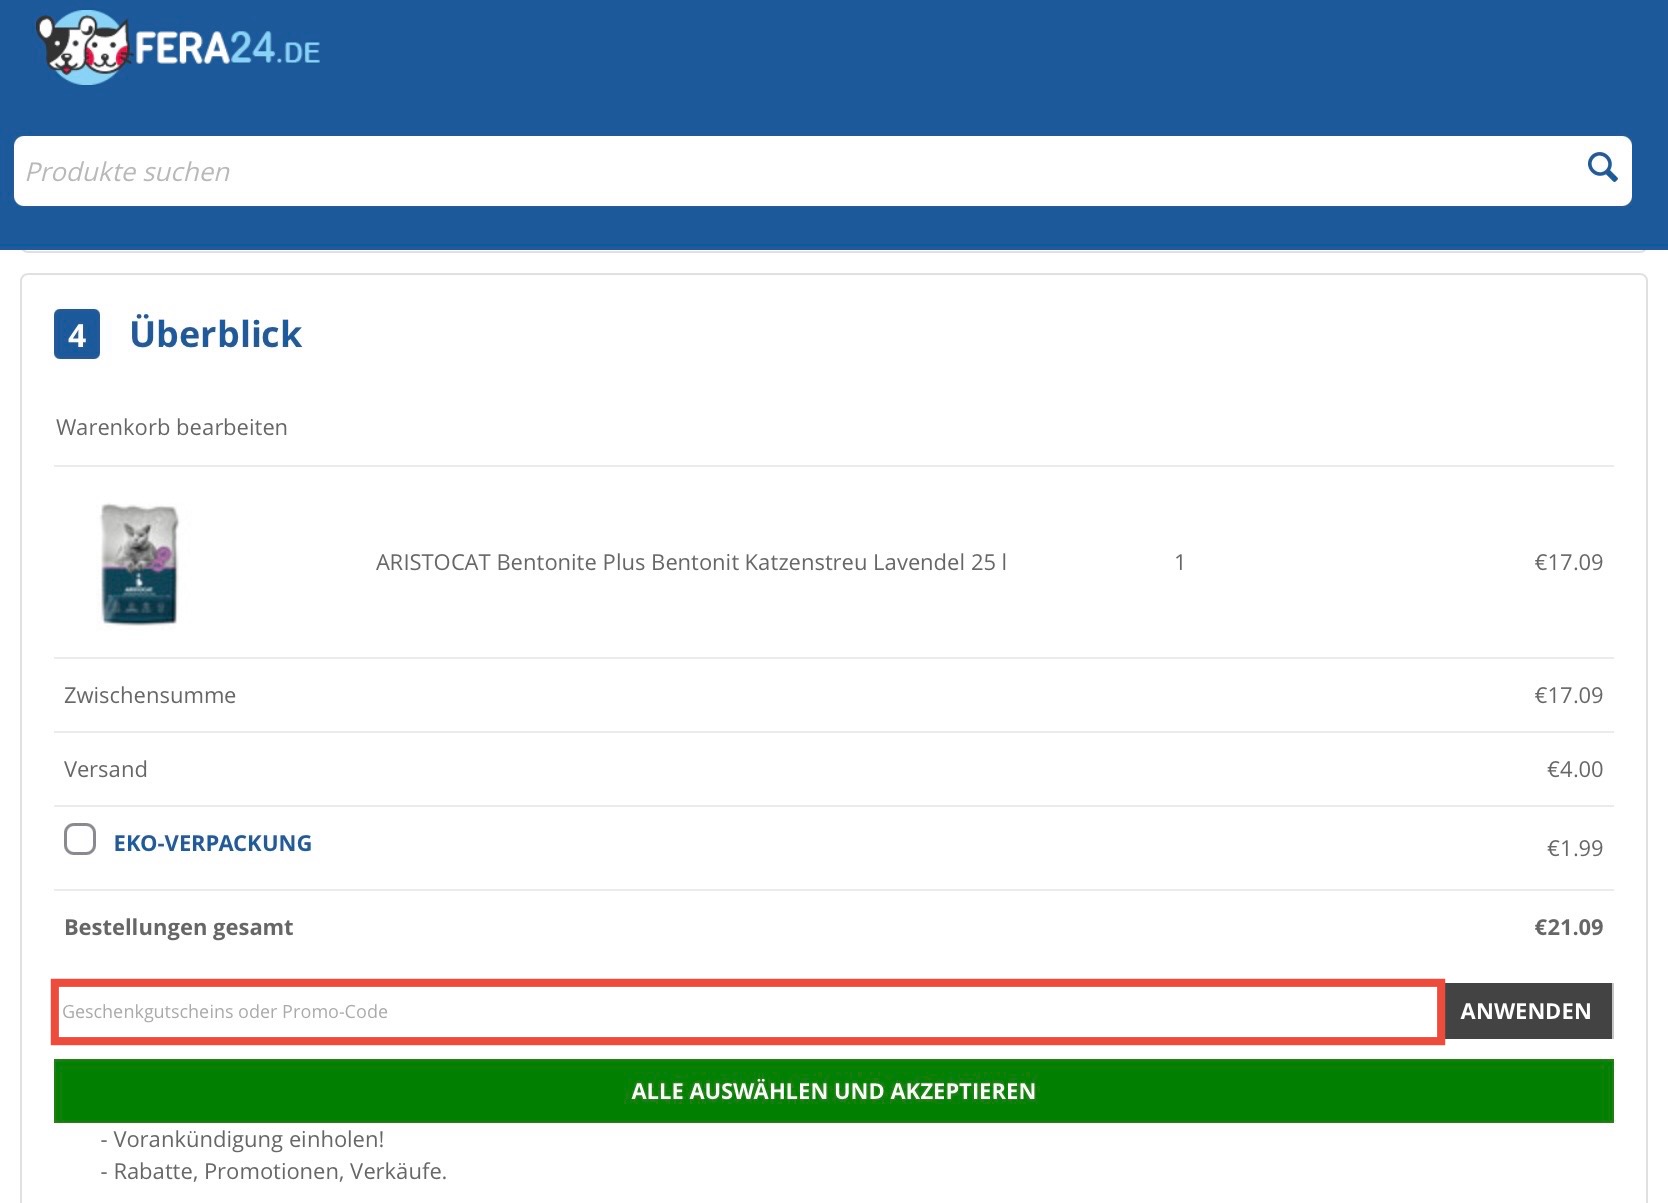Click the Überblick section heading
1668x1203 pixels.
(x=216, y=334)
